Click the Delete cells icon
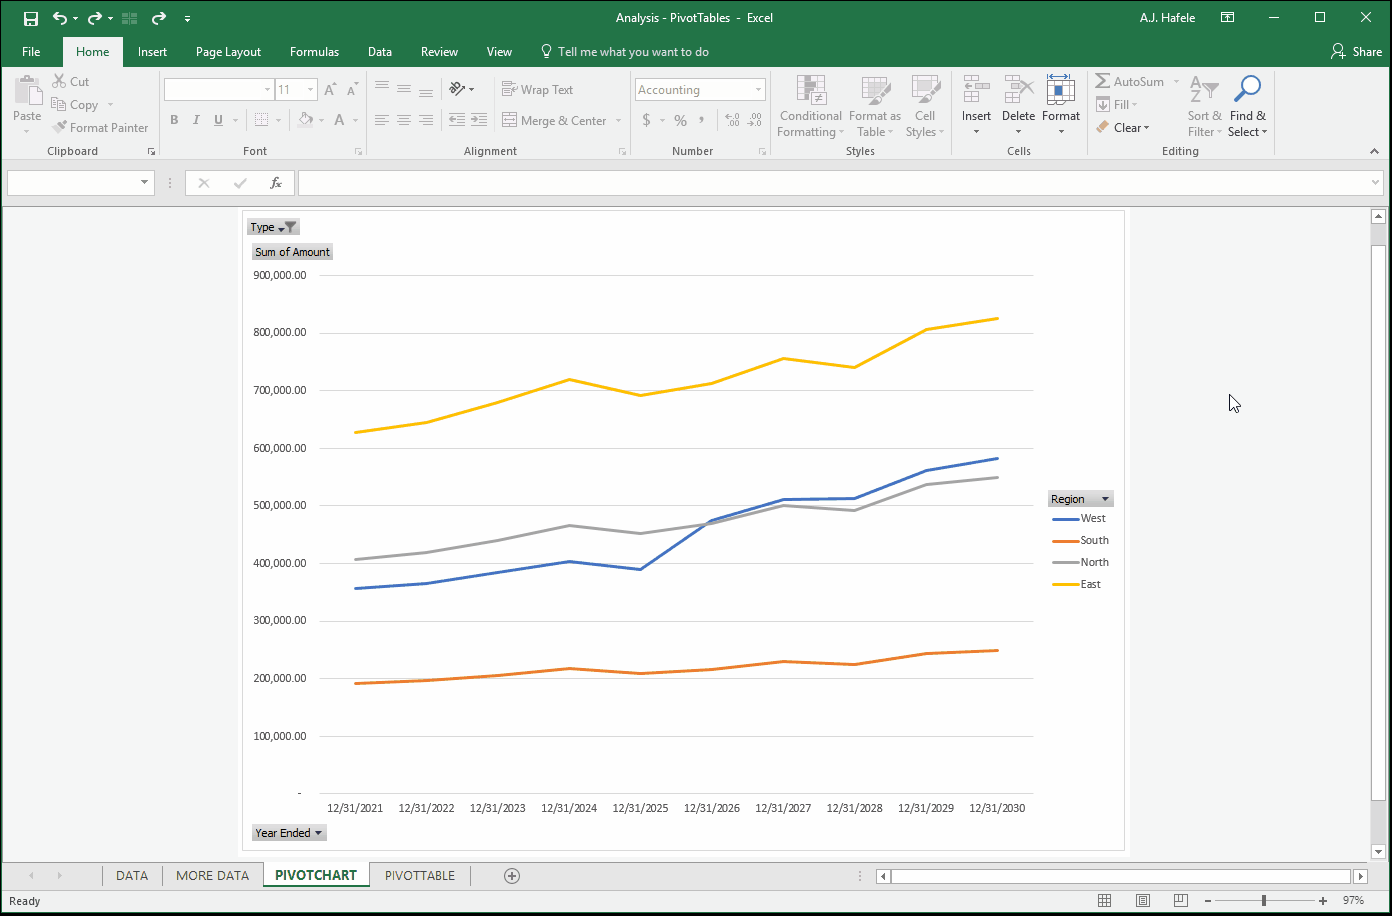This screenshot has height=916, width=1392. [1018, 89]
